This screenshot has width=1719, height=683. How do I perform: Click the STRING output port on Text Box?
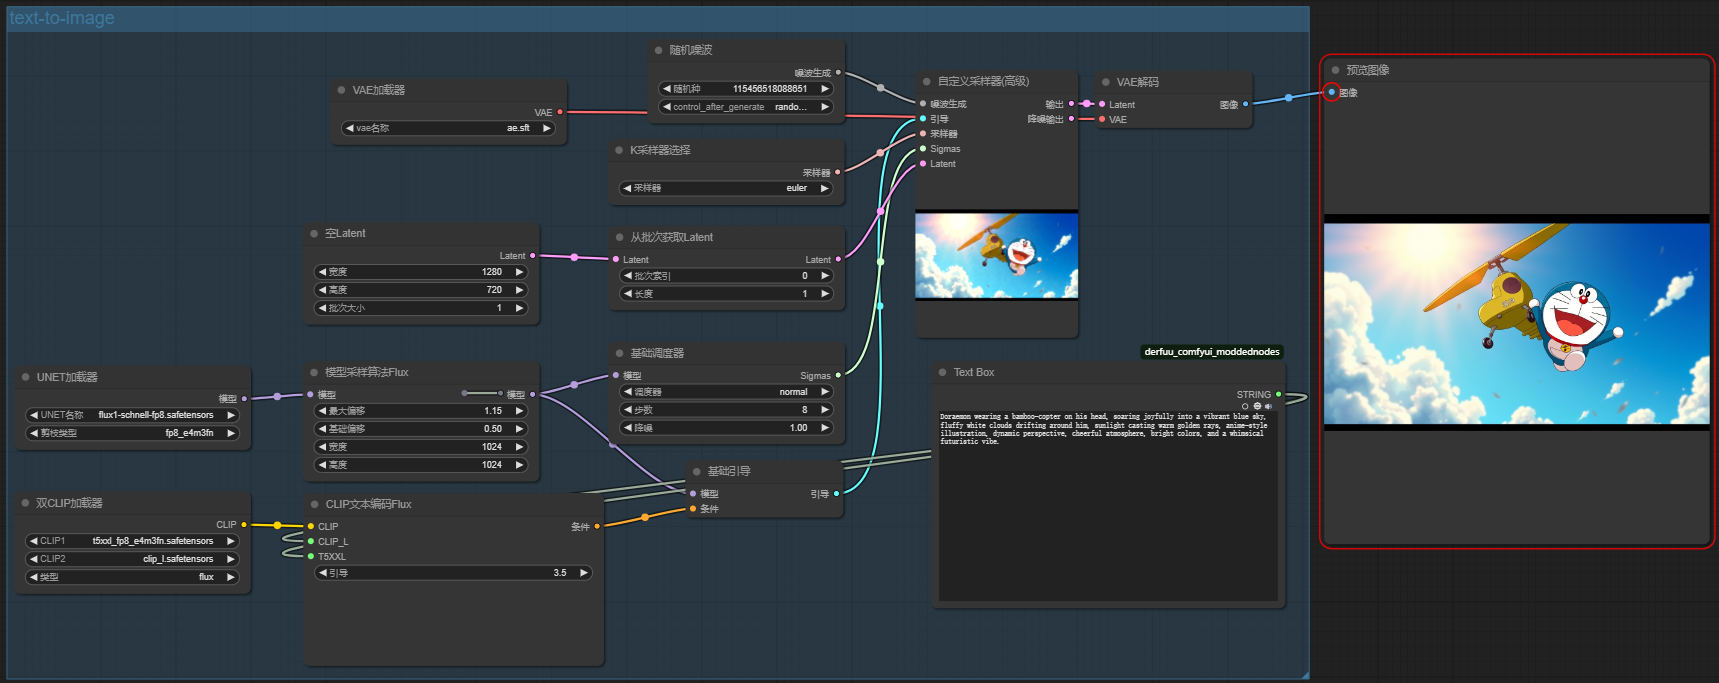tap(1278, 394)
